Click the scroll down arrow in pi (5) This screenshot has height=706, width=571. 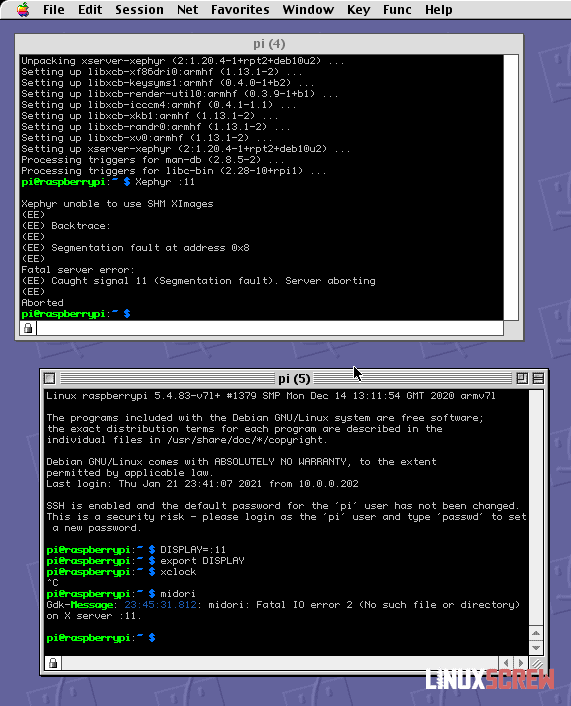[x=536, y=648]
